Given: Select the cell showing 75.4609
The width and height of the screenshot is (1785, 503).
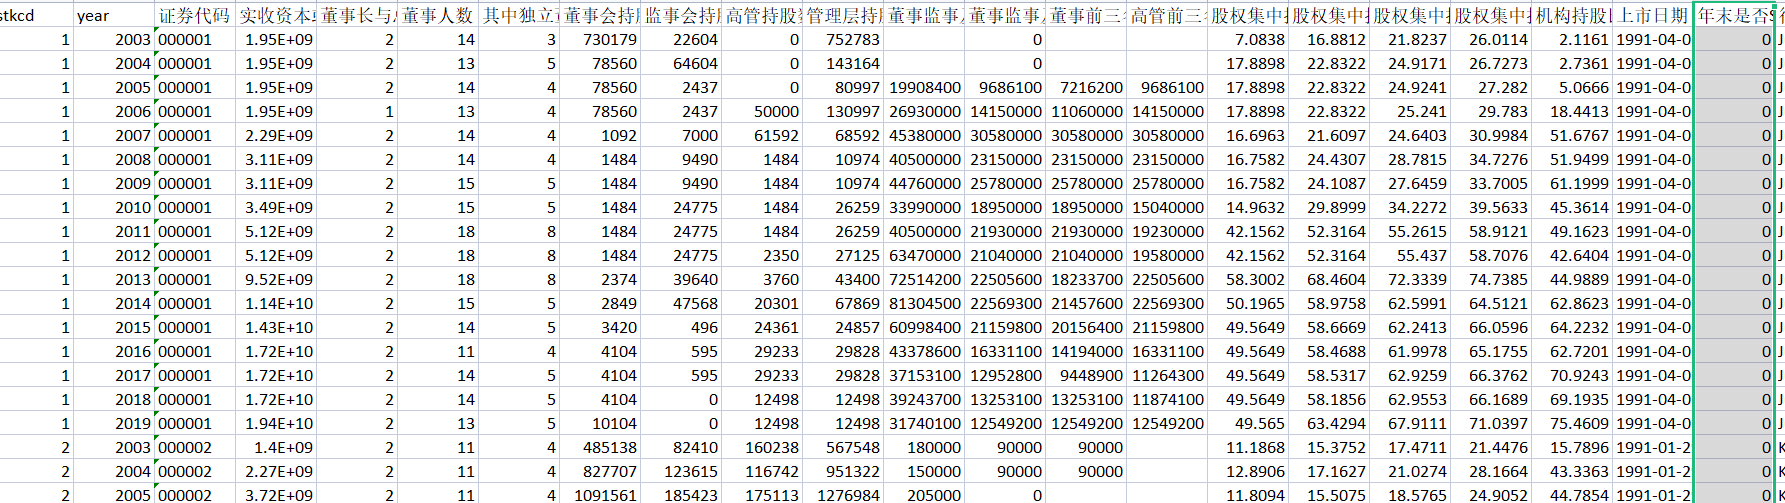Looking at the screenshot, I should pos(1573,423).
